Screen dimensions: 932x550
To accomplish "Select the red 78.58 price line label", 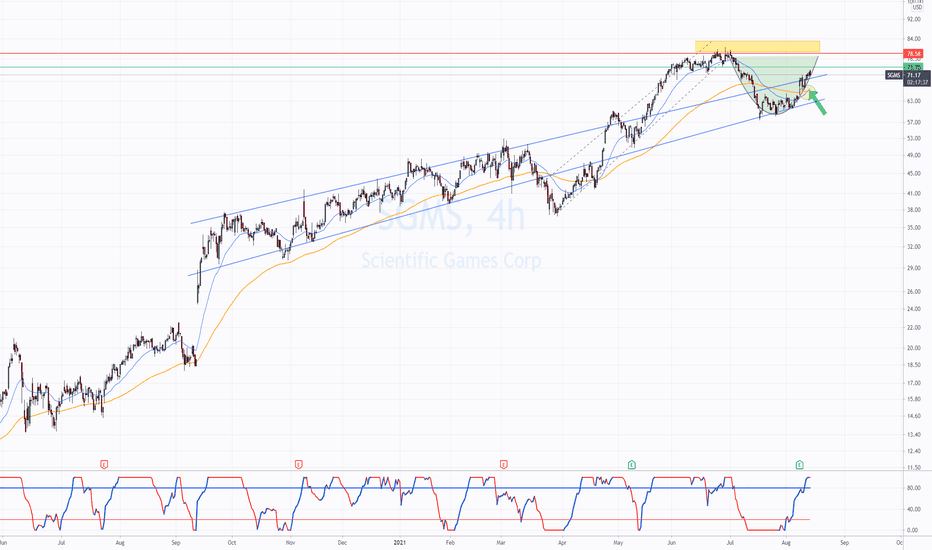I will 914,54.
